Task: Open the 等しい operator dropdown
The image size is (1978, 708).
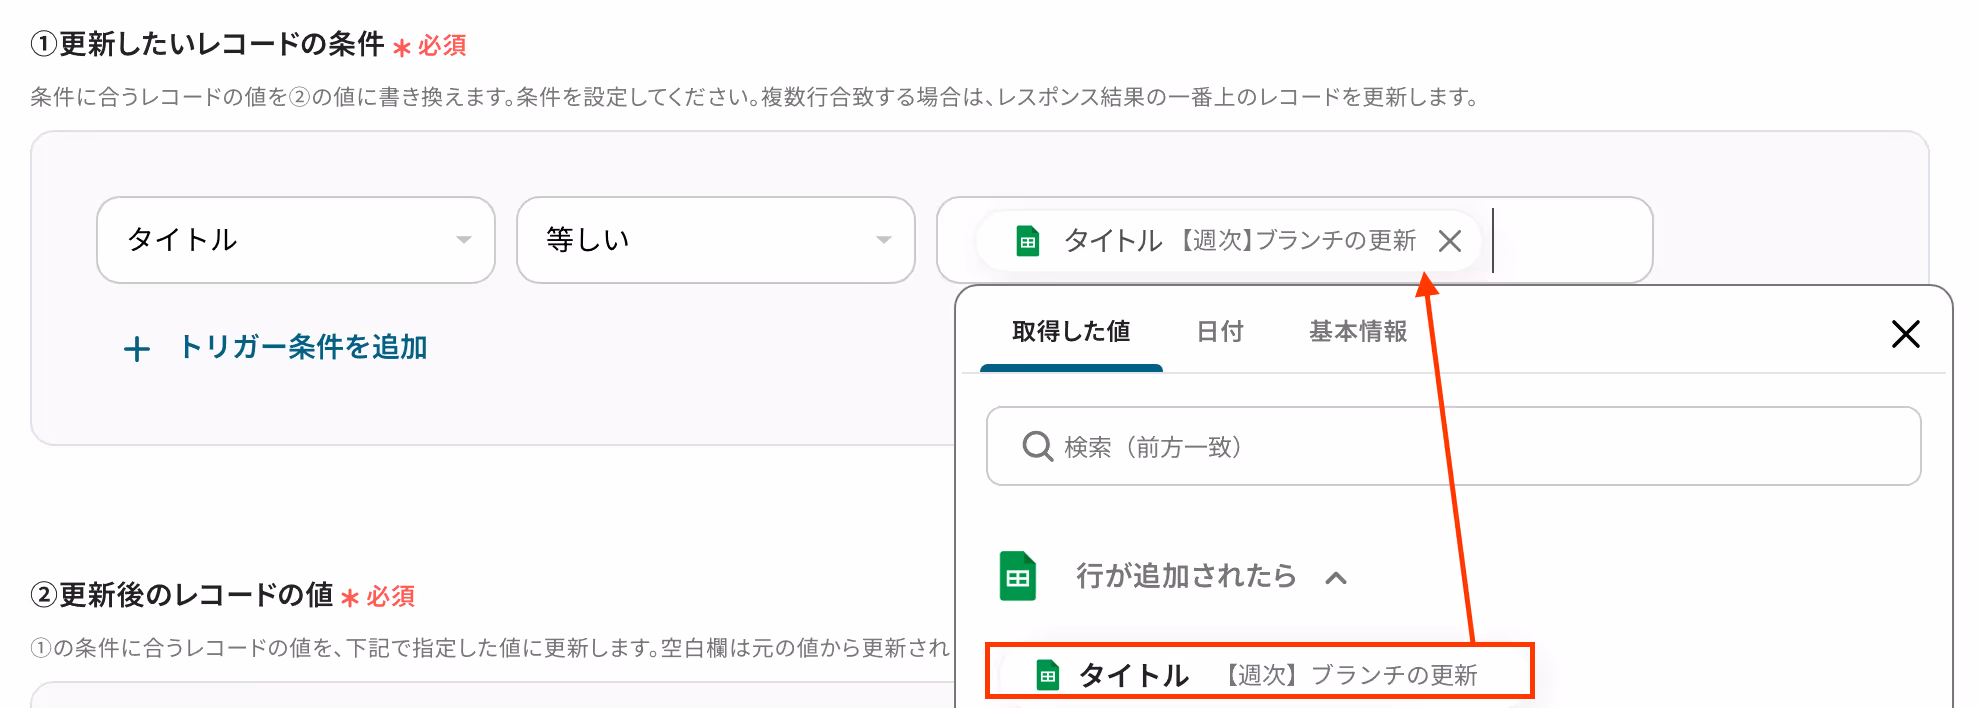Action: coord(716,240)
